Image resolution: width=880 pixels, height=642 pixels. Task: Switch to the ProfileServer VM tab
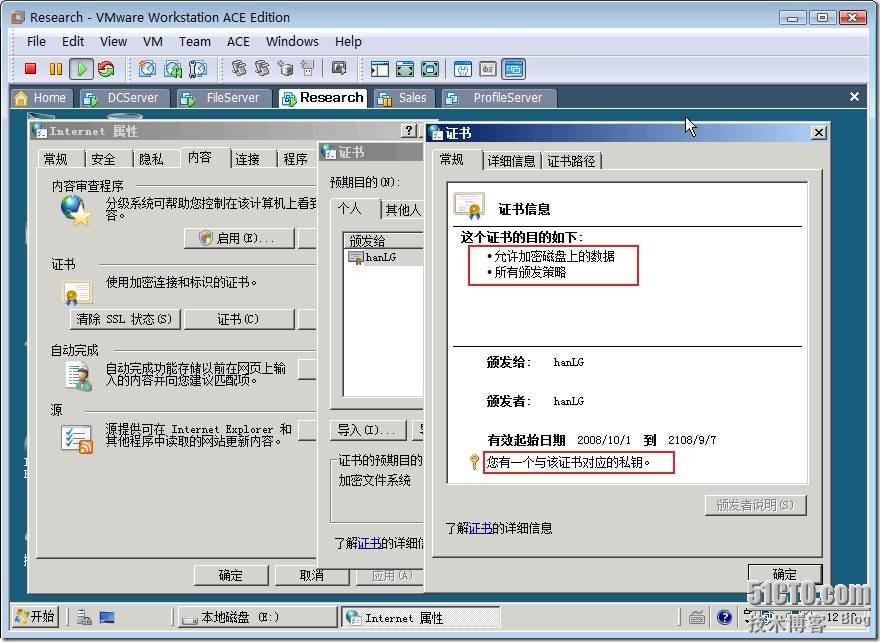[499, 98]
